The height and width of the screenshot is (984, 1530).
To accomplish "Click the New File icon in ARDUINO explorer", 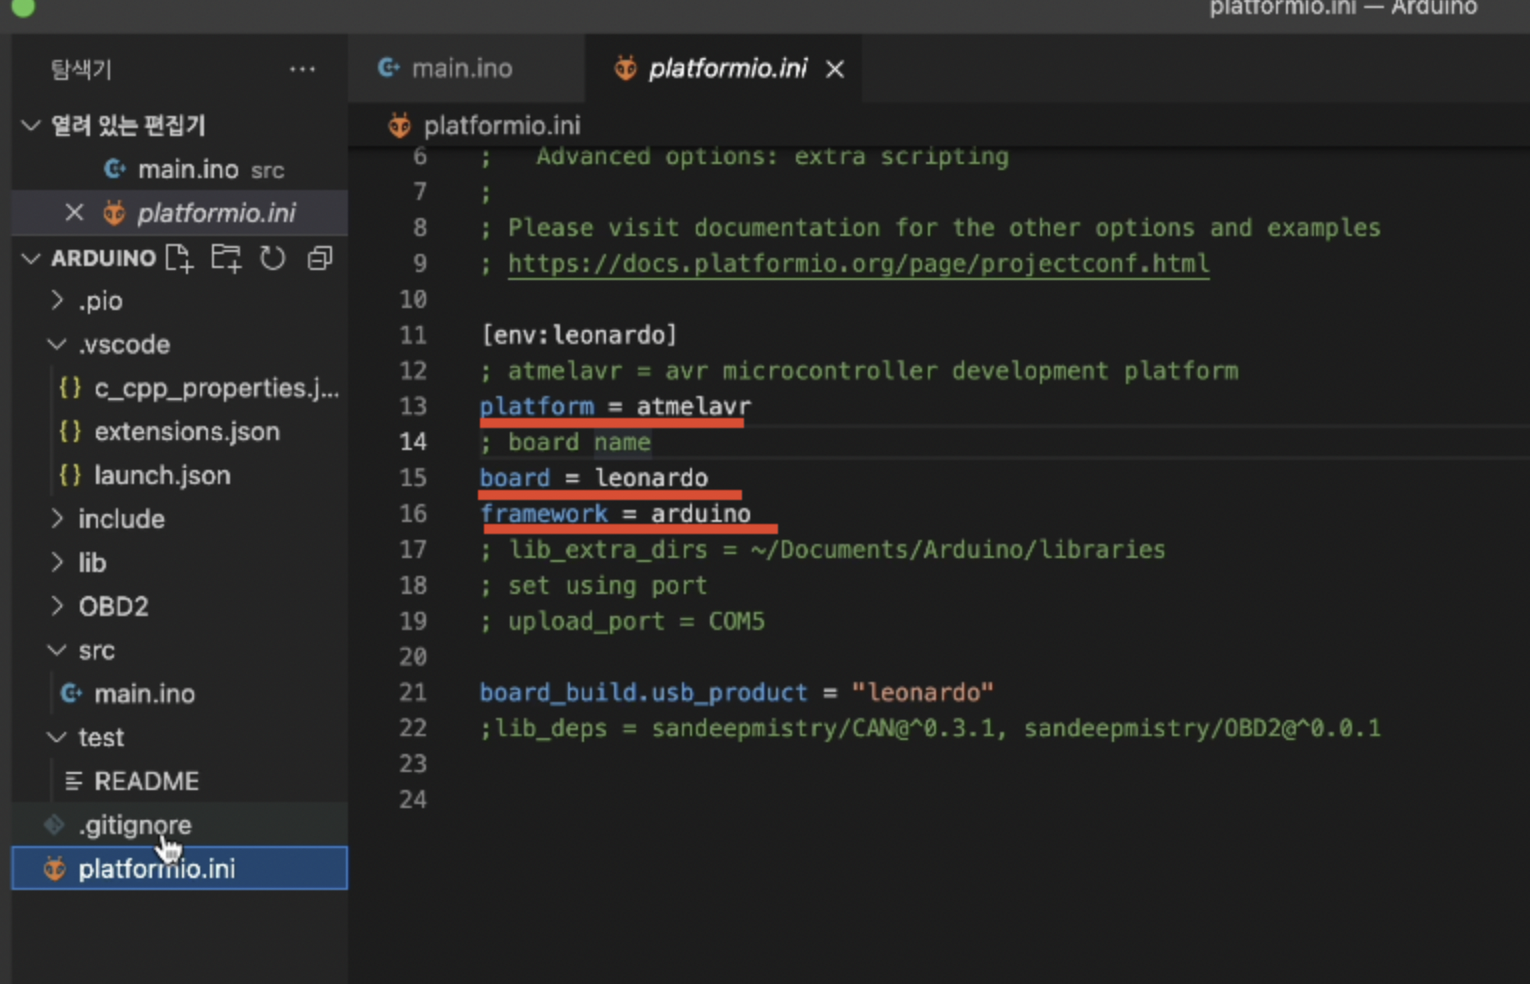I will (x=179, y=258).
